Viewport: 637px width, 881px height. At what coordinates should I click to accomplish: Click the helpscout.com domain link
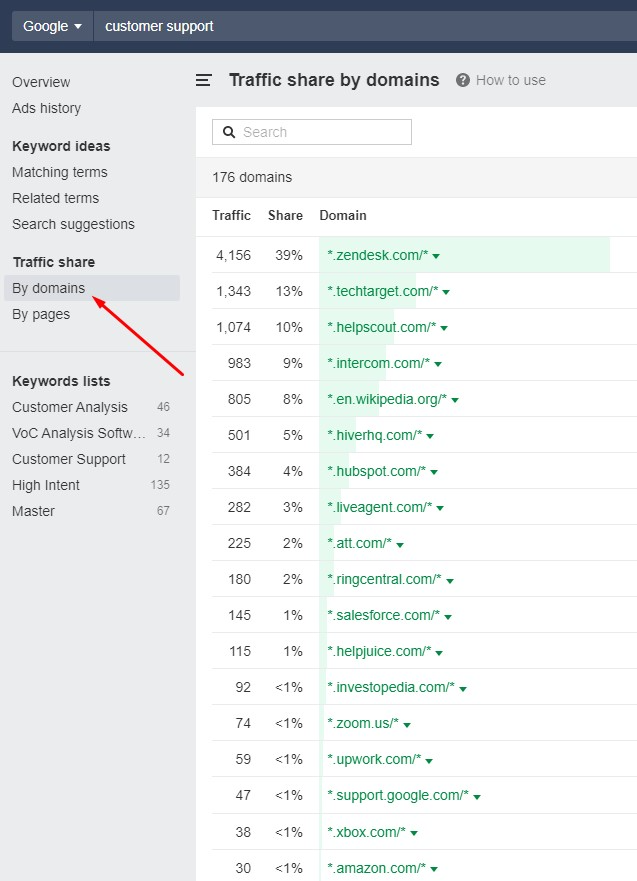[380, 327]
